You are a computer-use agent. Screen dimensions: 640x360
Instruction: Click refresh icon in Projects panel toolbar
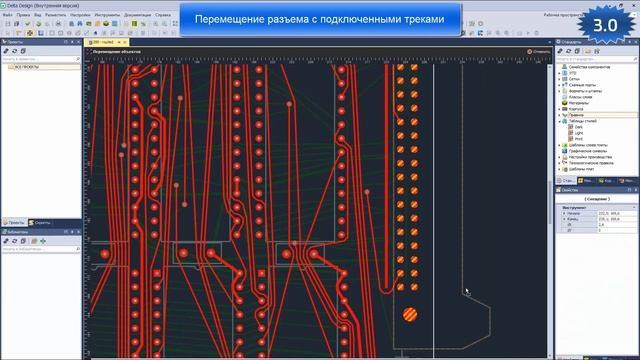coord(15,51)
